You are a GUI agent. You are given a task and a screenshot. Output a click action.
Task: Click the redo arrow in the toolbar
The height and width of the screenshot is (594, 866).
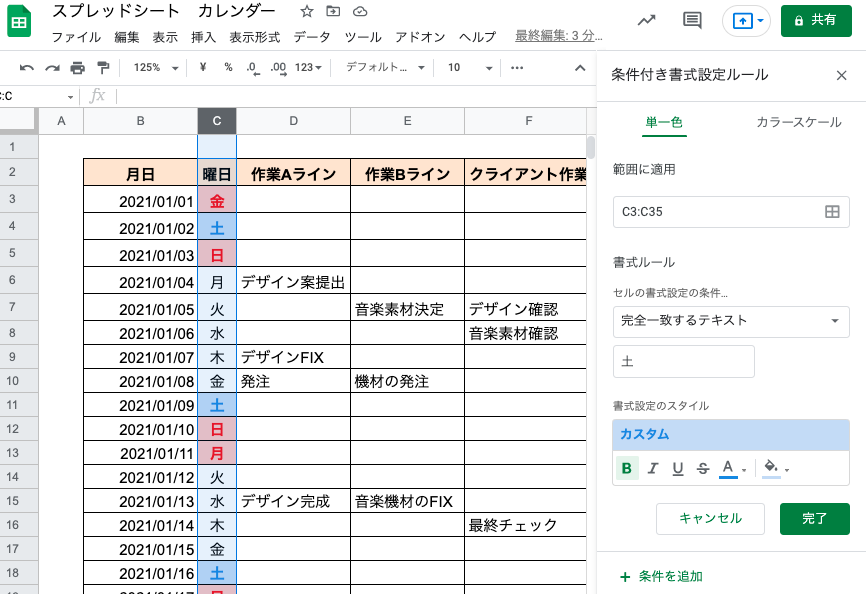pyautogui.click(x=52, y=68)
